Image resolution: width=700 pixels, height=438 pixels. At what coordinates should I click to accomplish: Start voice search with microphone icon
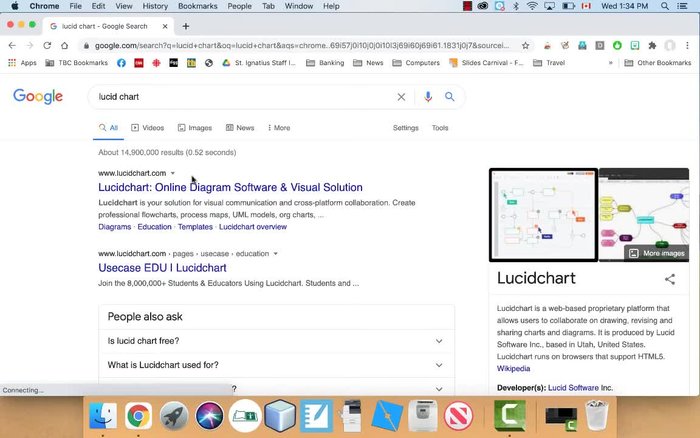pyautogui.click(x=428, y=97)
